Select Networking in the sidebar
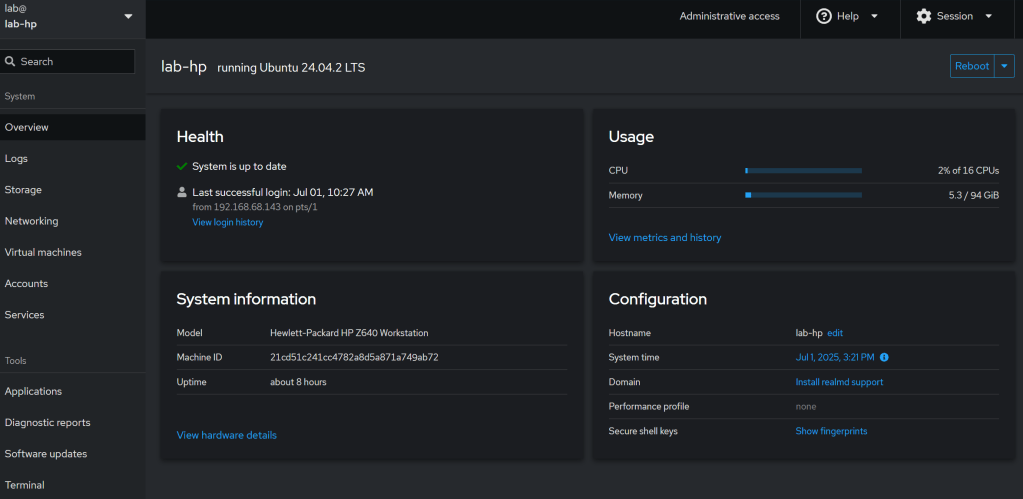The height and width of the screenshot is (499, 1023). point(32,221)
